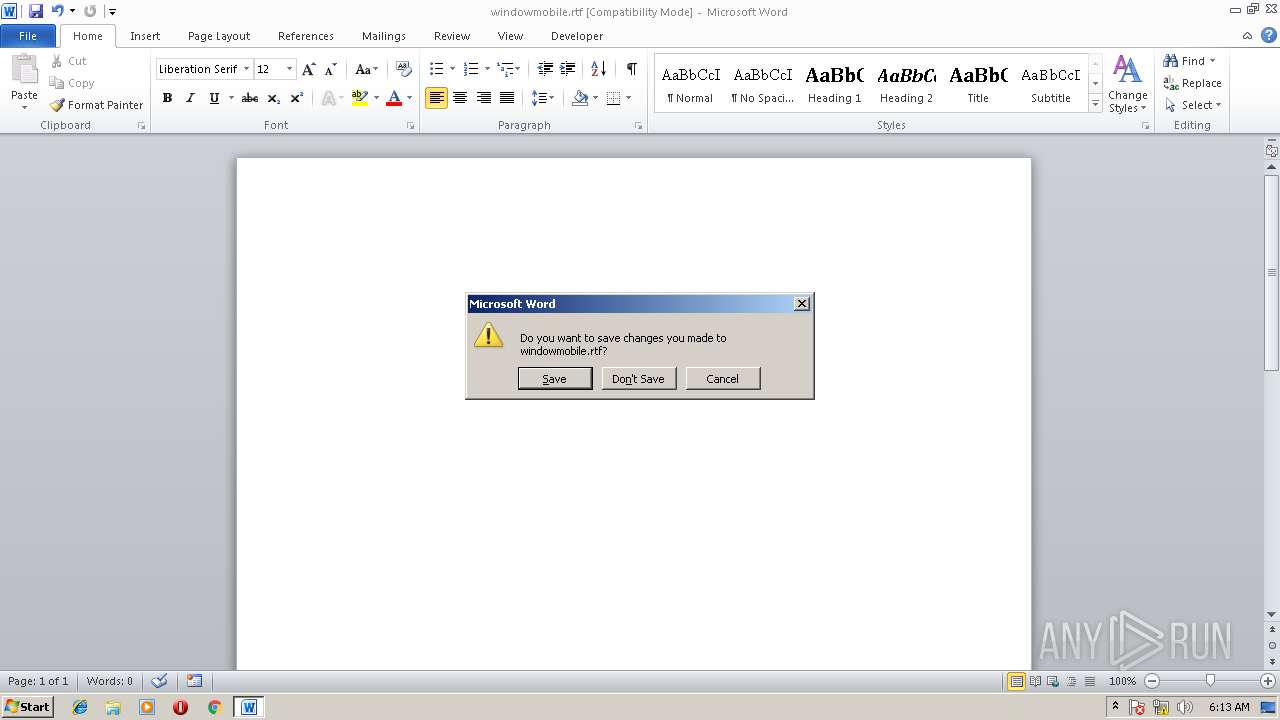Switch to the Insert tab
1280x720 pixels.
(145, 36)
